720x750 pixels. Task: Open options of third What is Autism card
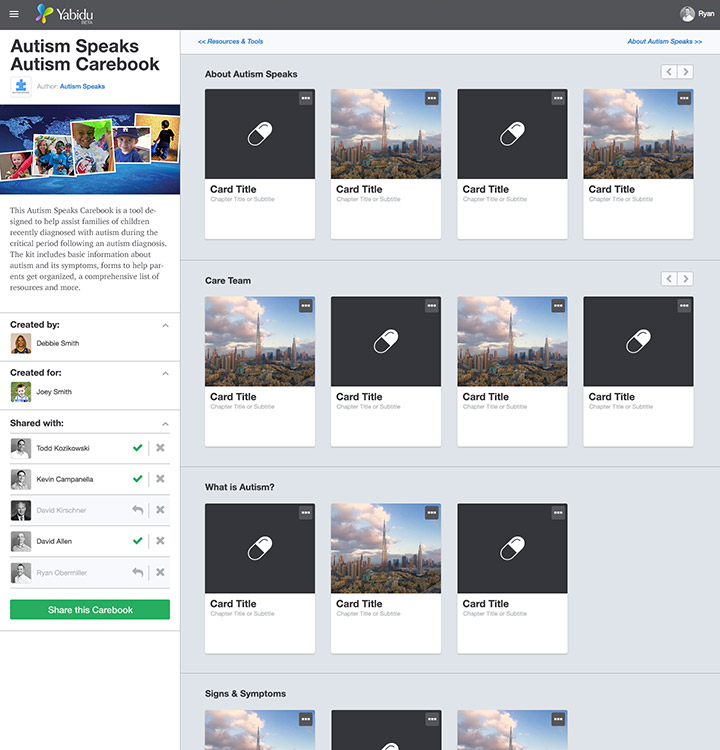point(558,513)
